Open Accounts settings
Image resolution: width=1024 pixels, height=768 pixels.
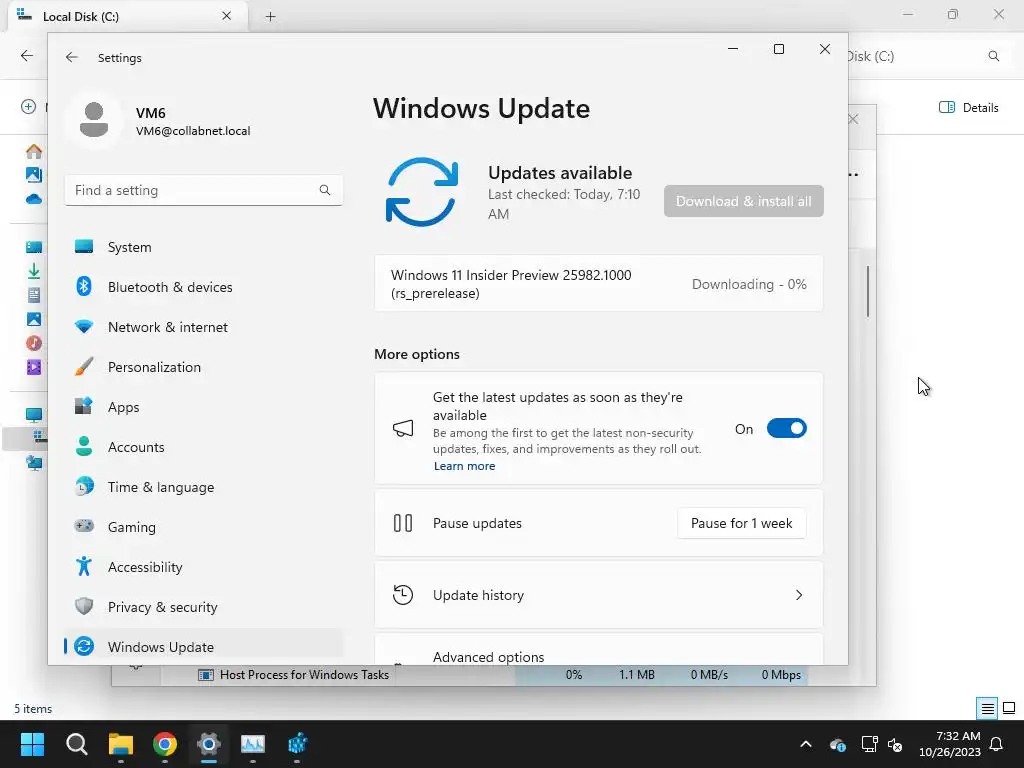[203, 447]
